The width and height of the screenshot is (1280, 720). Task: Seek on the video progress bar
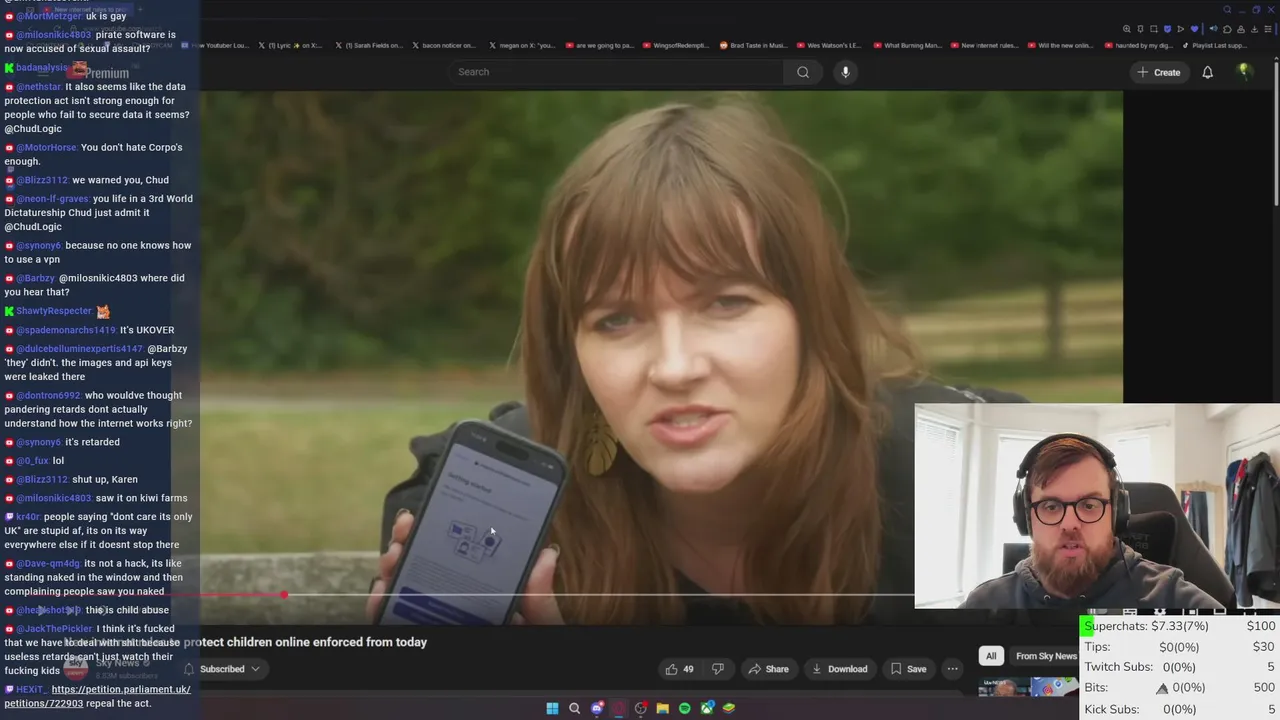(557, 595)
